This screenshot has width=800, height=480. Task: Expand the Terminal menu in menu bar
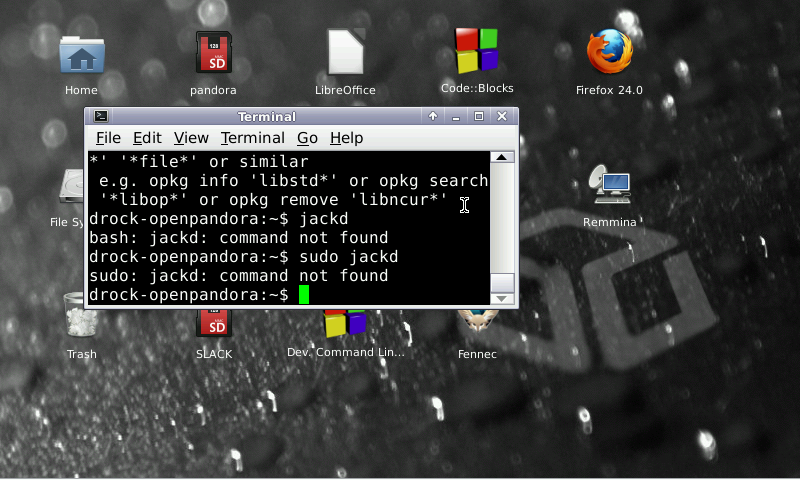coord(252,138)
